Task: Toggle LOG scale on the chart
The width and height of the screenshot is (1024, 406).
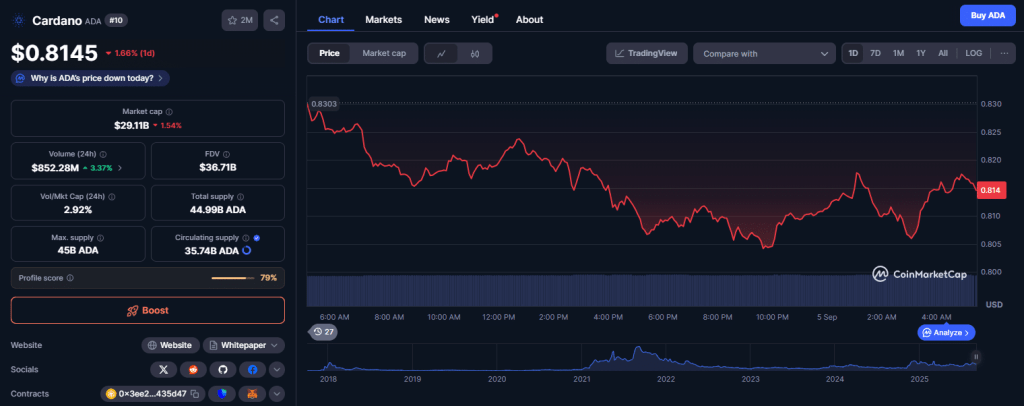Action: (973, 54)
